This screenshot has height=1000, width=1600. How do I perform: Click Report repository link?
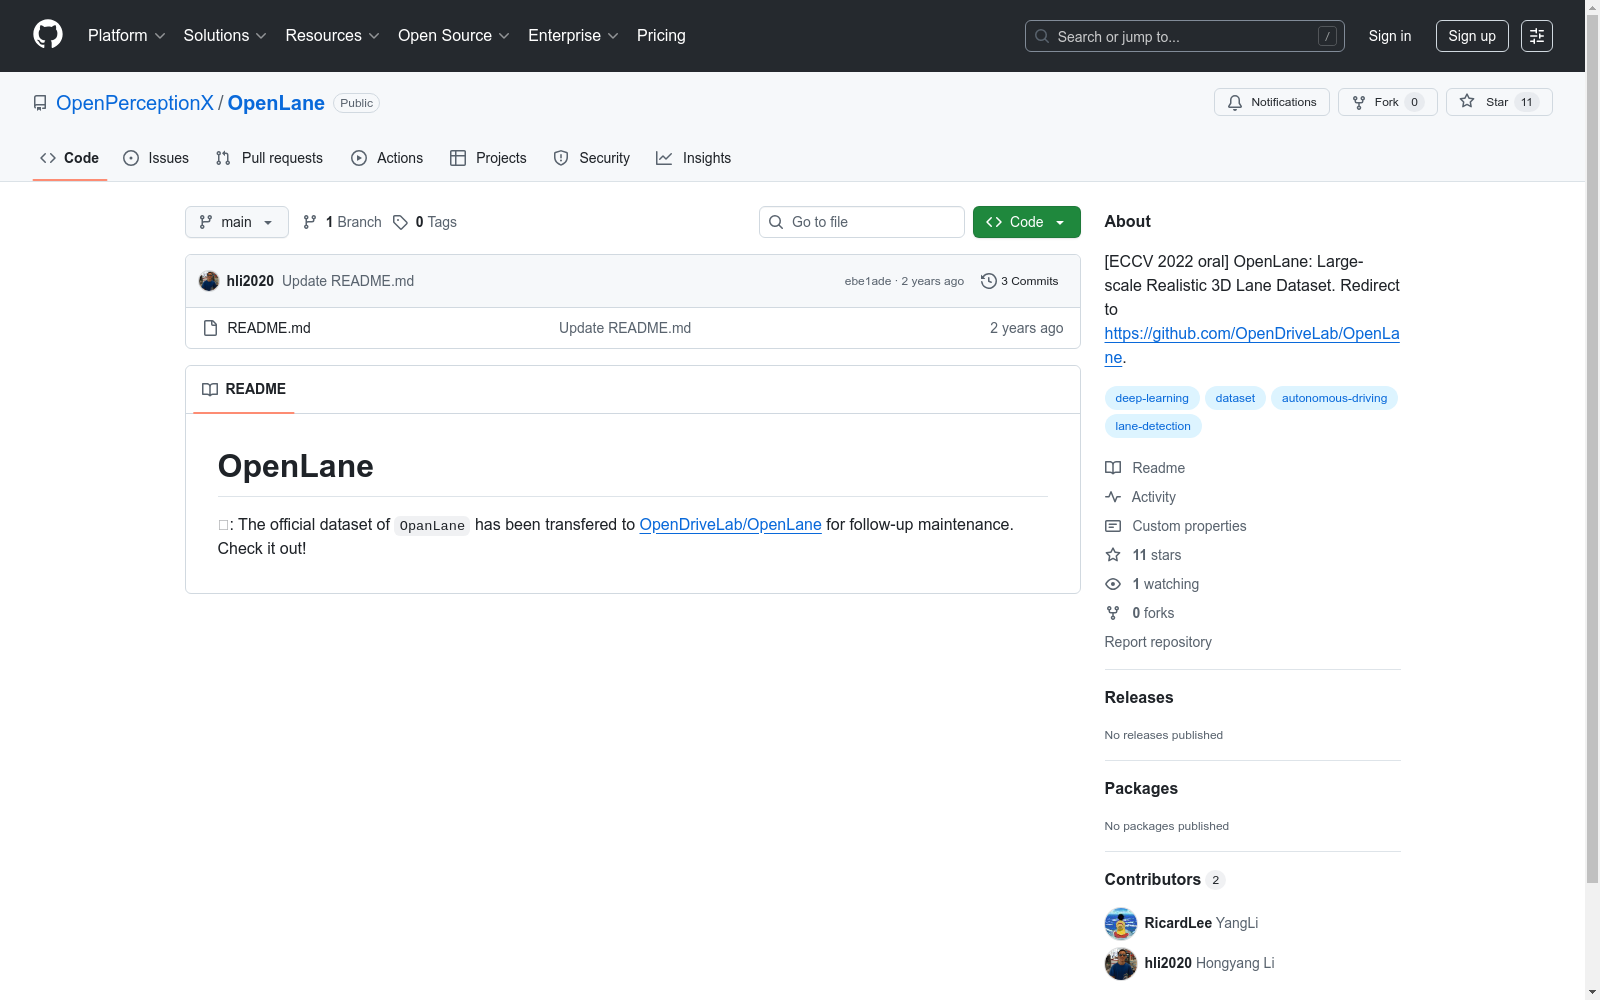click(x=1158, y=642)
